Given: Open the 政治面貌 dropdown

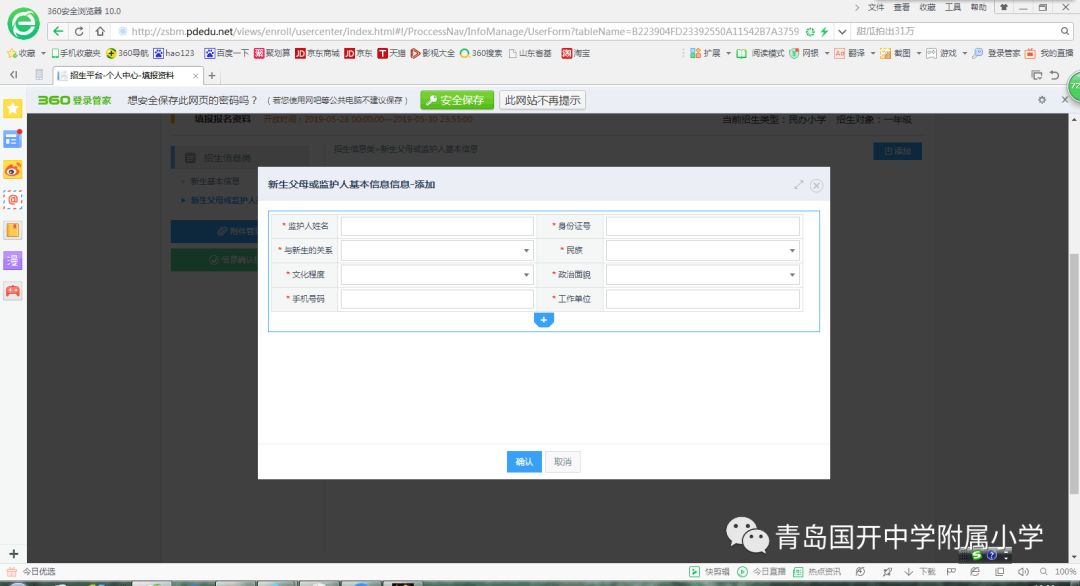Looking at the screenshot, I should pyautogui.click(x=702, y=275).
